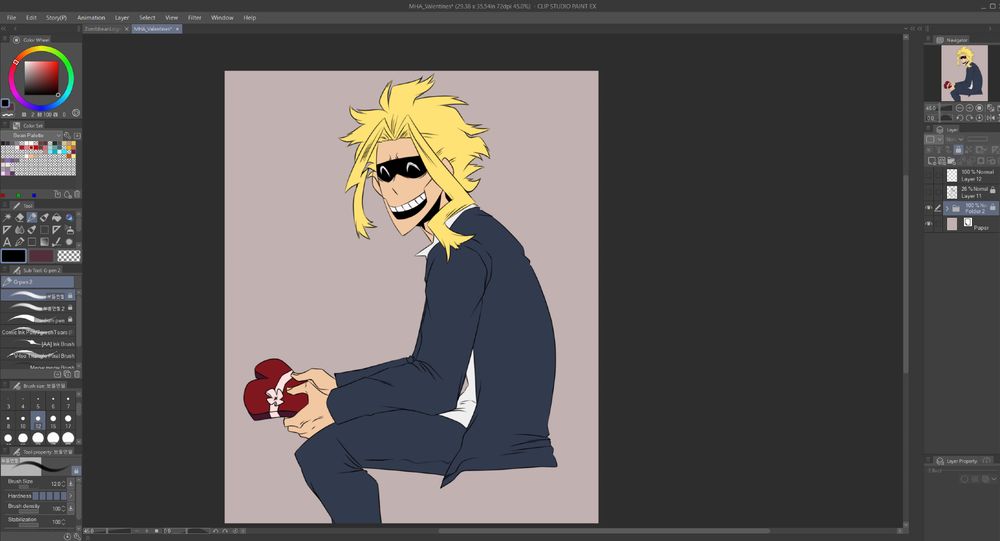
Task: Choose the [AA] Ink Brush sub tool
Action: coord(38,344)
